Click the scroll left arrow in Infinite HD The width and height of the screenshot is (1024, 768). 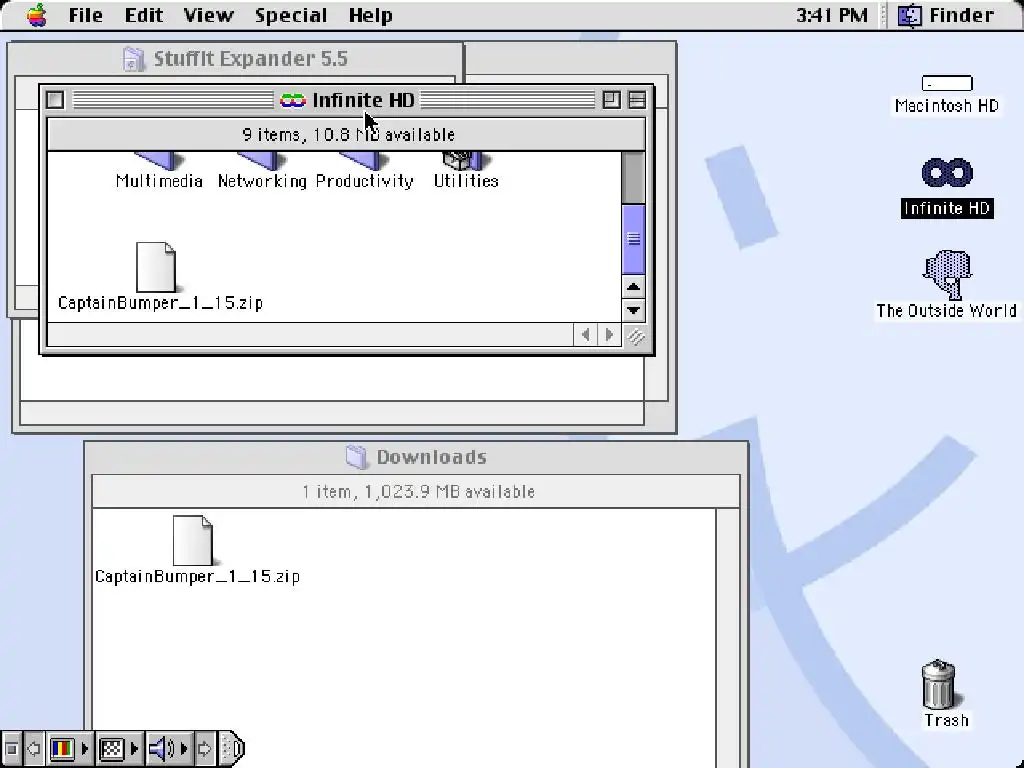[586, 335]
